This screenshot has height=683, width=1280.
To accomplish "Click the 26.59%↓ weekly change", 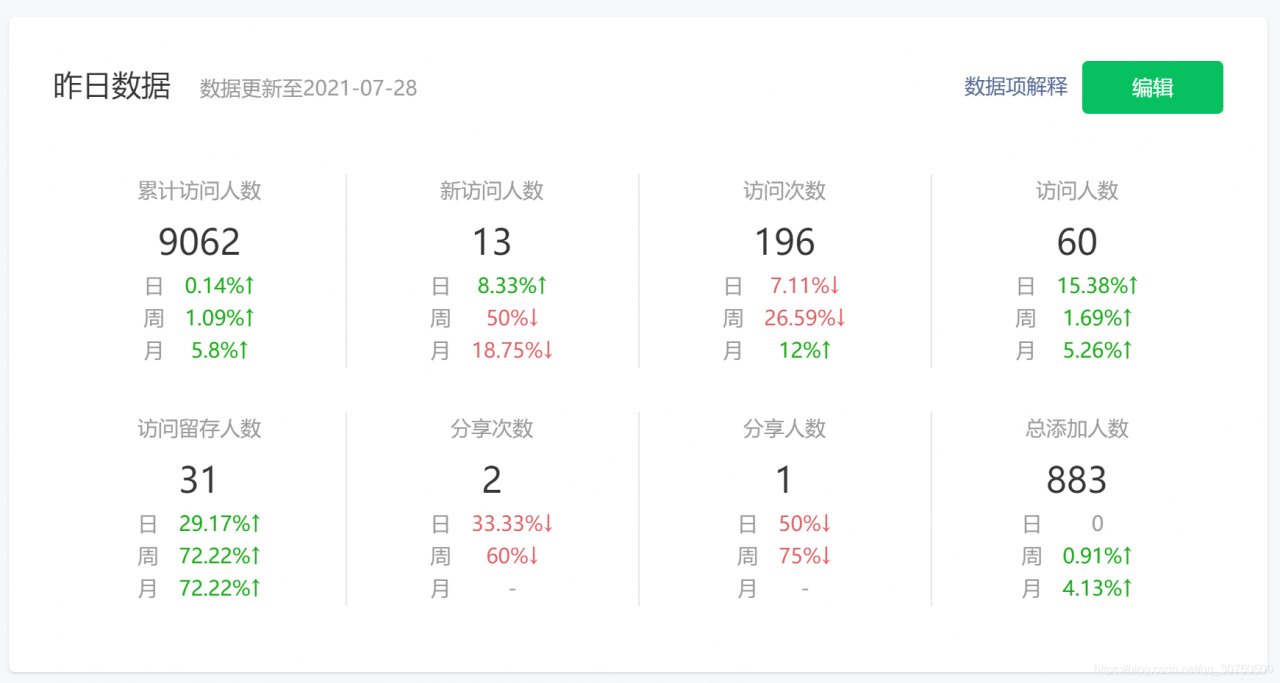I will click(805, 318).
